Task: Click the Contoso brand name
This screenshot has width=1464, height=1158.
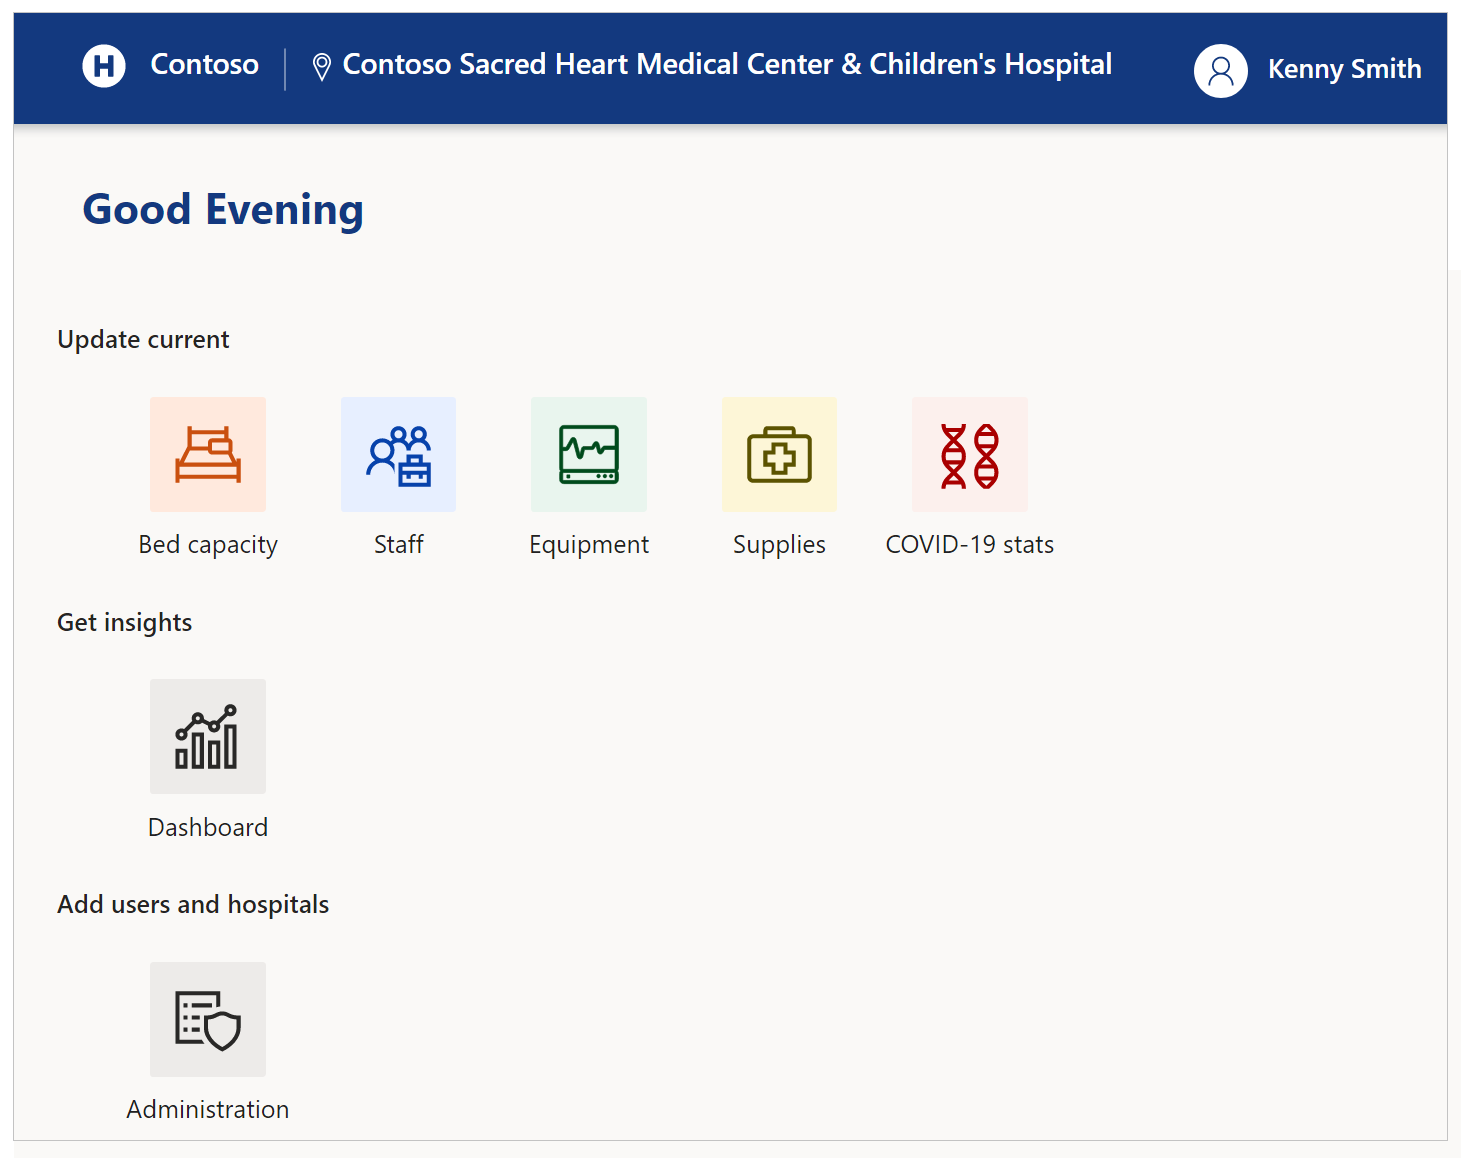Action: coord(204,64)
